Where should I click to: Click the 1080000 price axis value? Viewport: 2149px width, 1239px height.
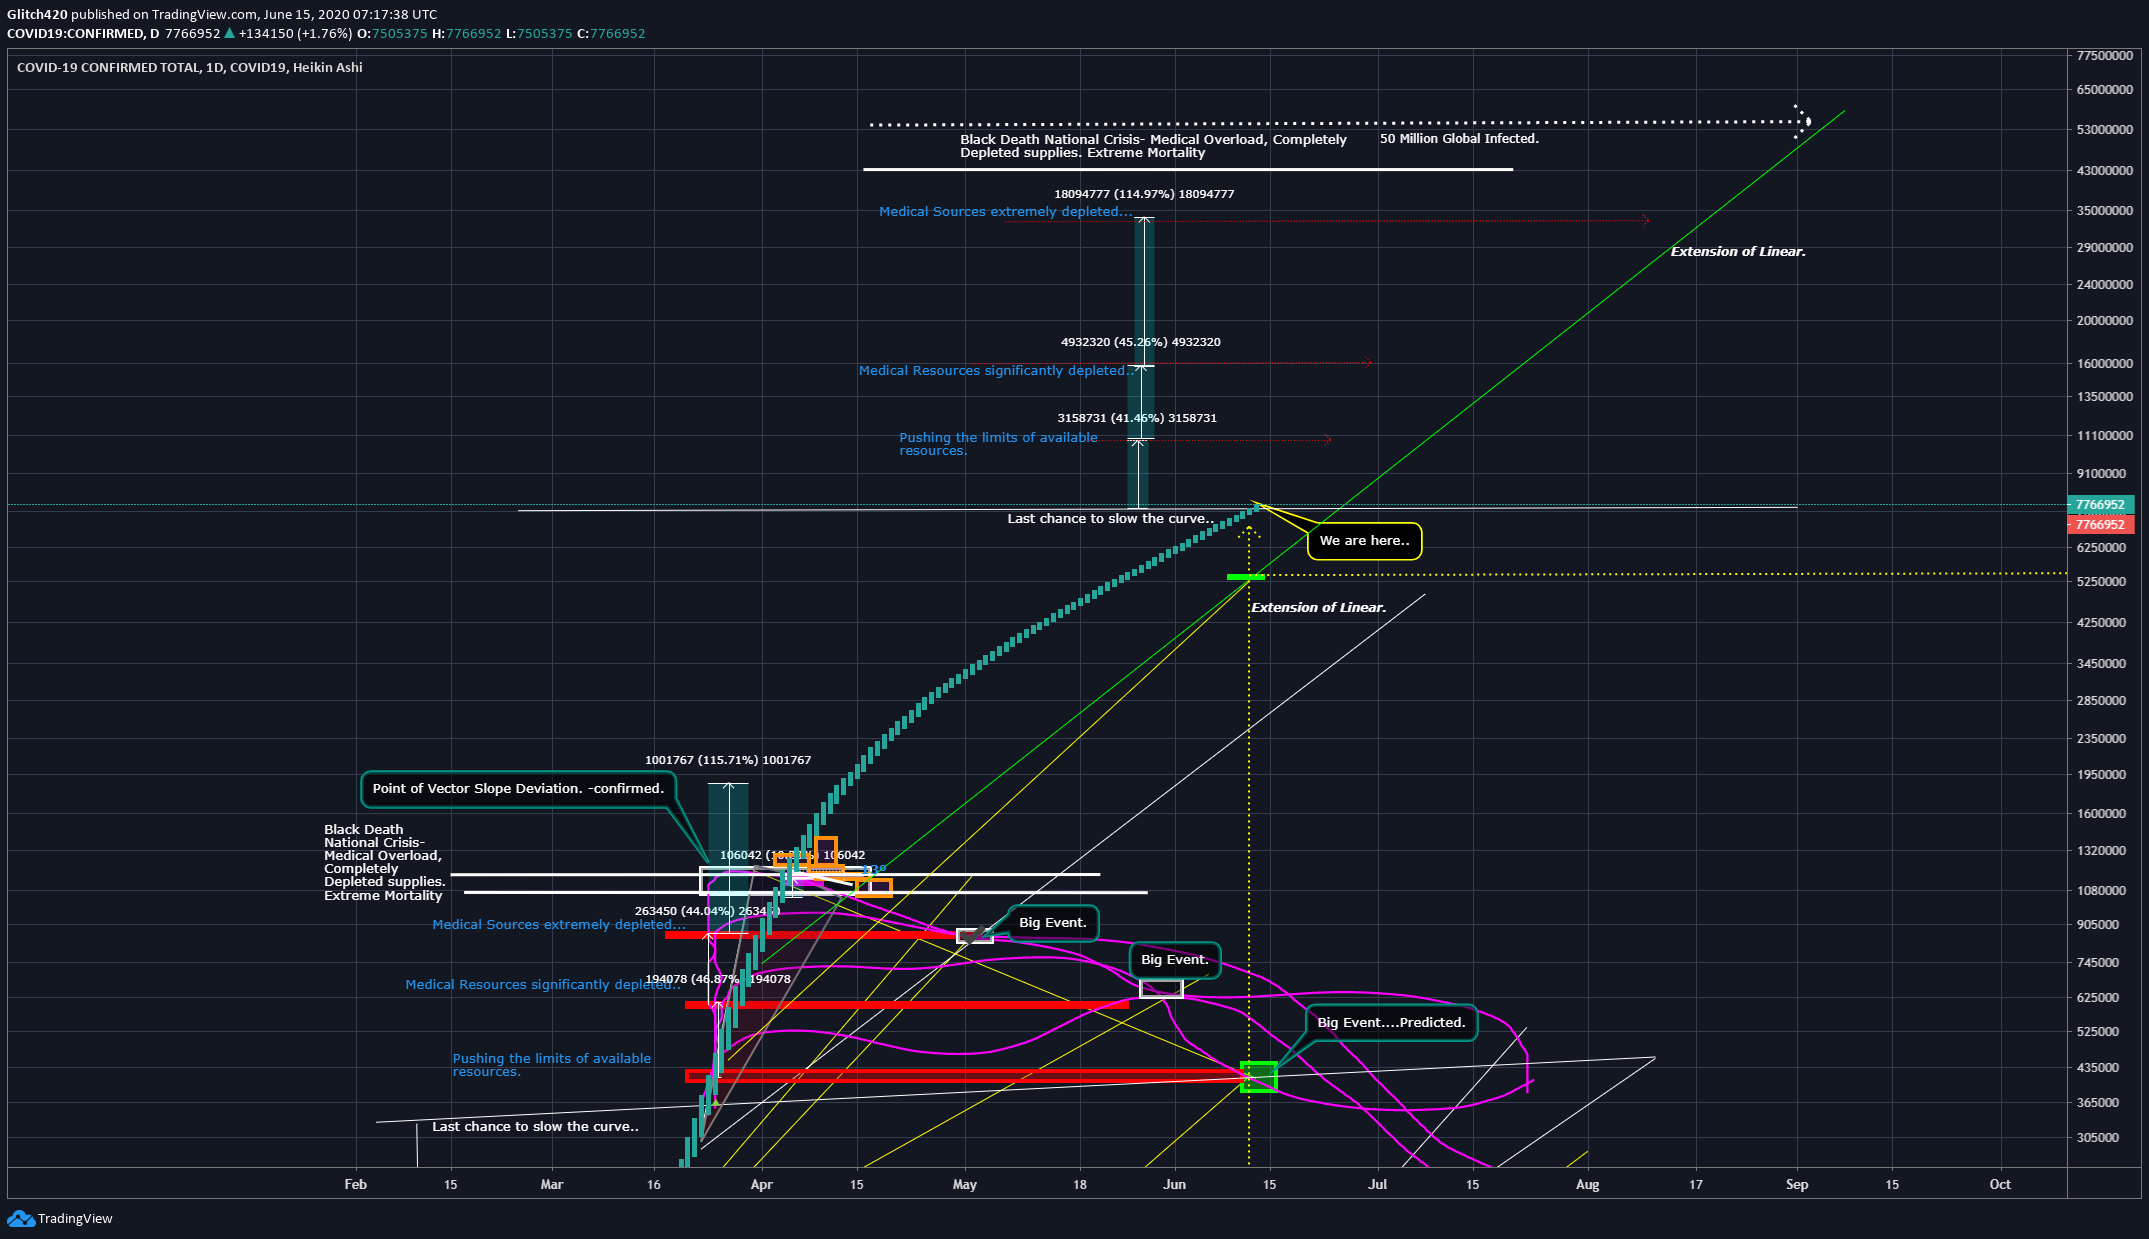[x=2101, y=890]
